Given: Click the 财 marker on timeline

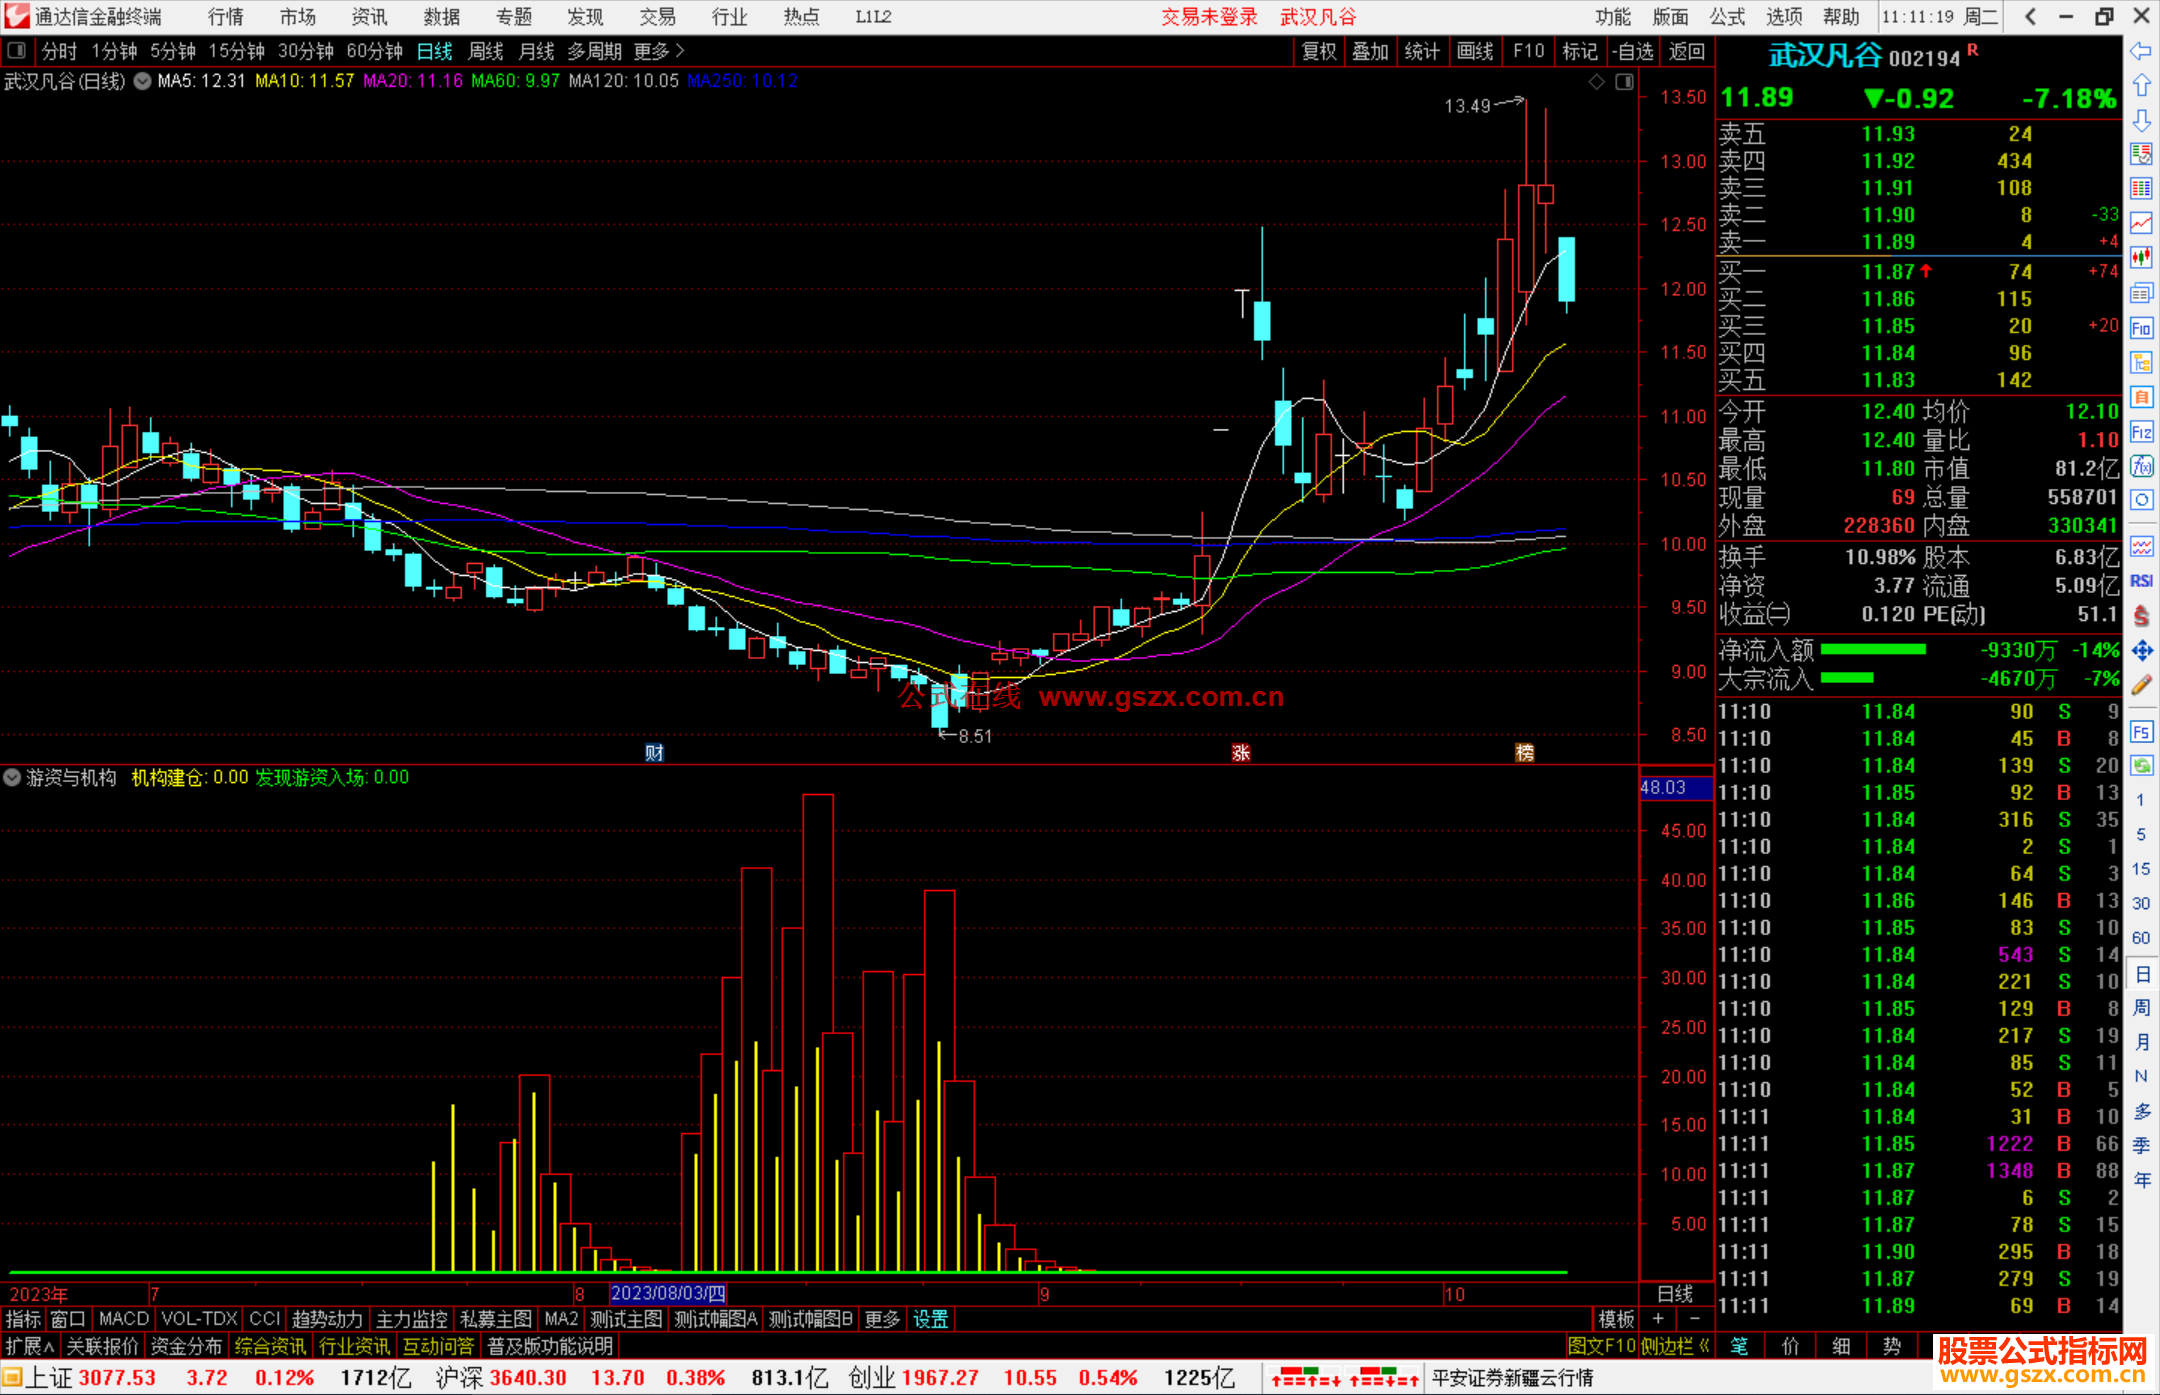Looking at the screenshot, I should click(654, 753).
